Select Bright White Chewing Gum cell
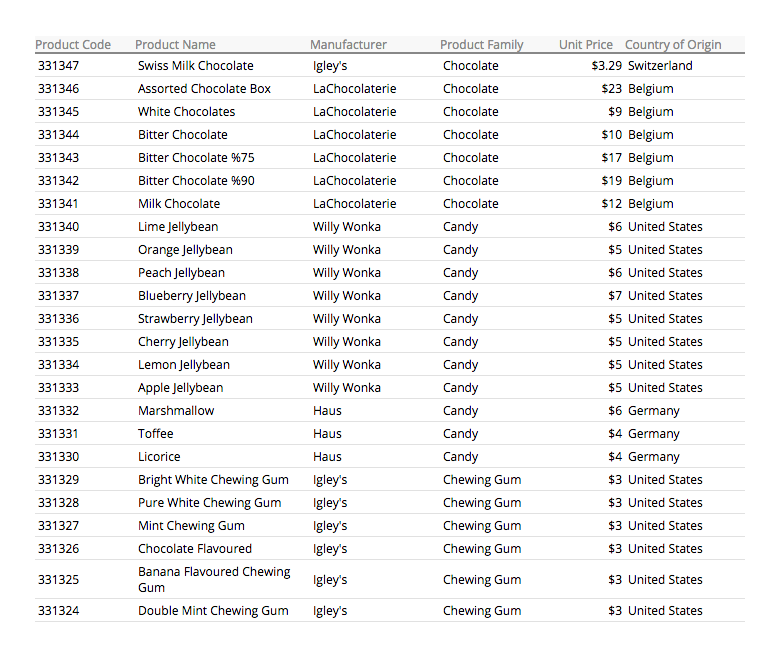760x663 pixels. tap(213, 480)
